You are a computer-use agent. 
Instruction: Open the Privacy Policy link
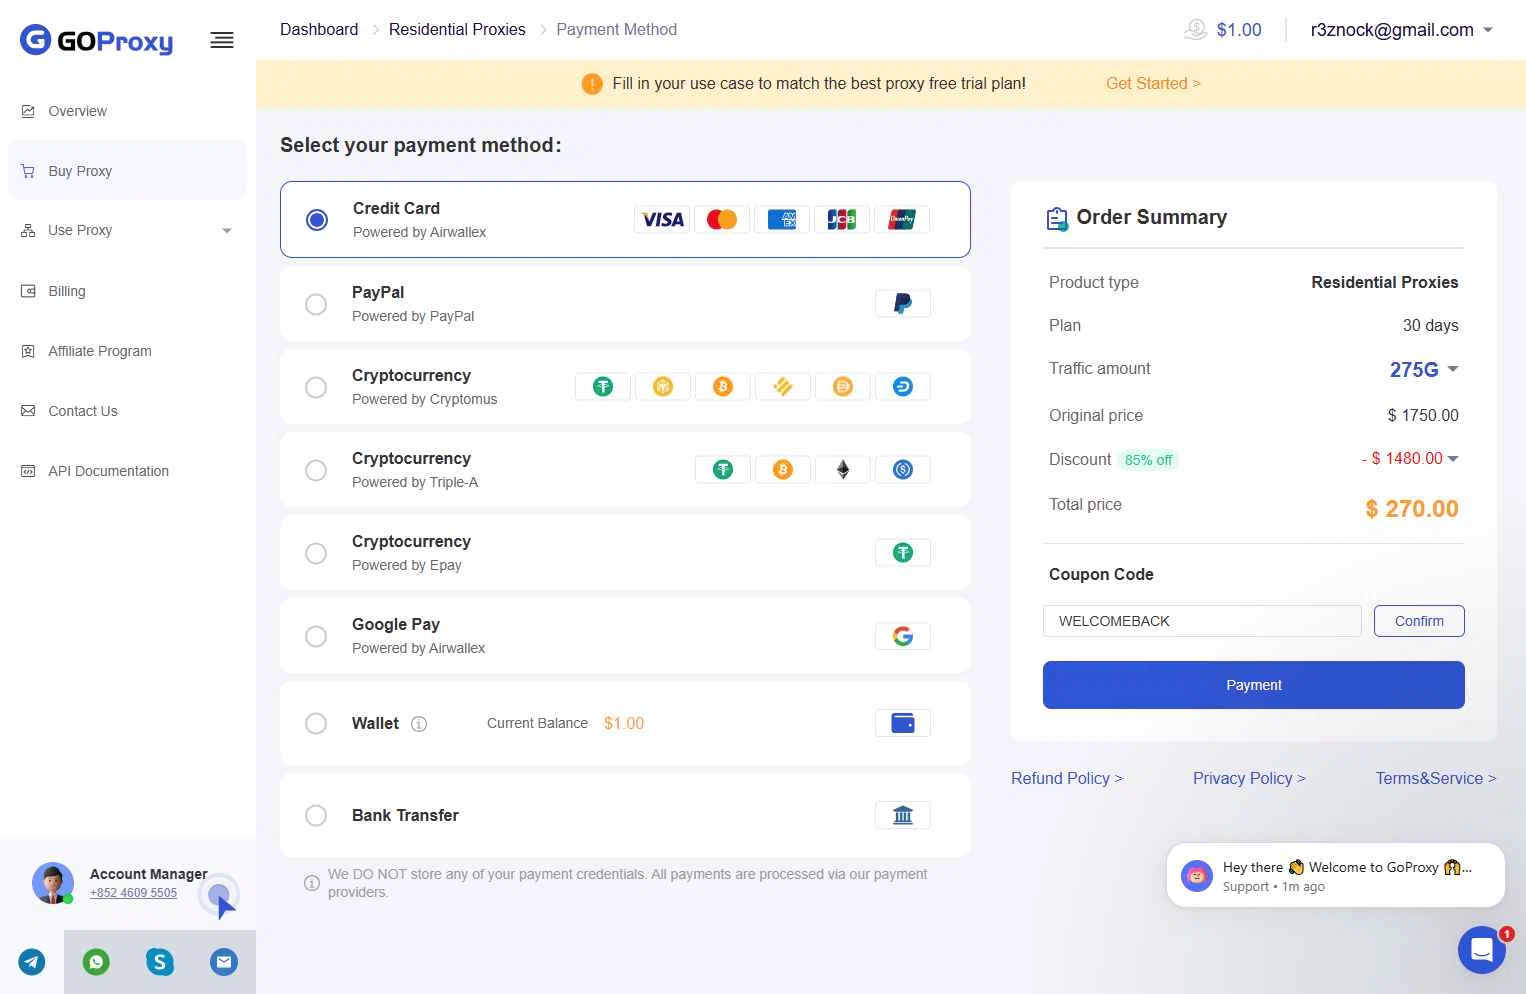click(x=1249, y=778)
